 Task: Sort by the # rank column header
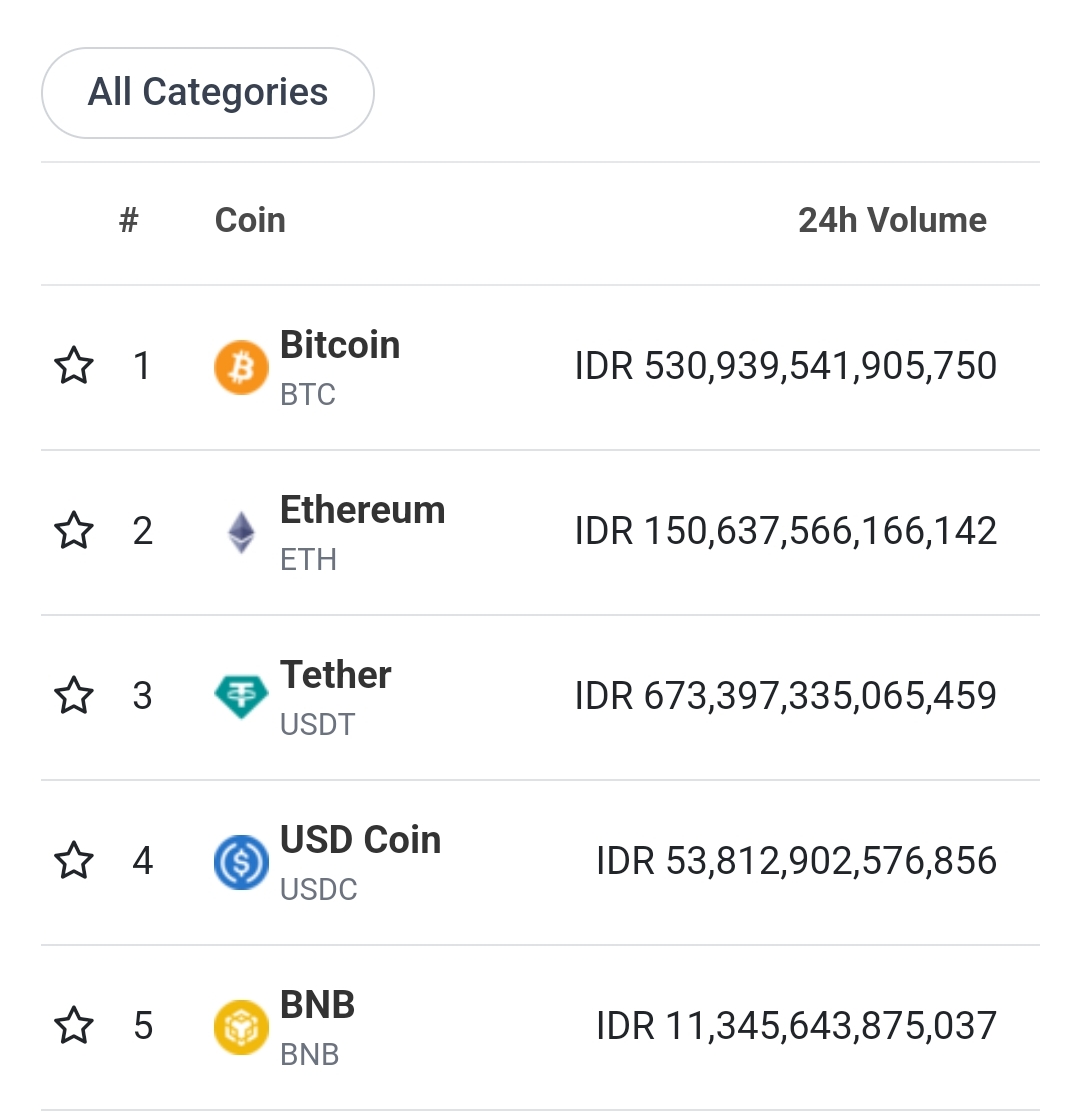pyautogui.click(x=128, y=220)
